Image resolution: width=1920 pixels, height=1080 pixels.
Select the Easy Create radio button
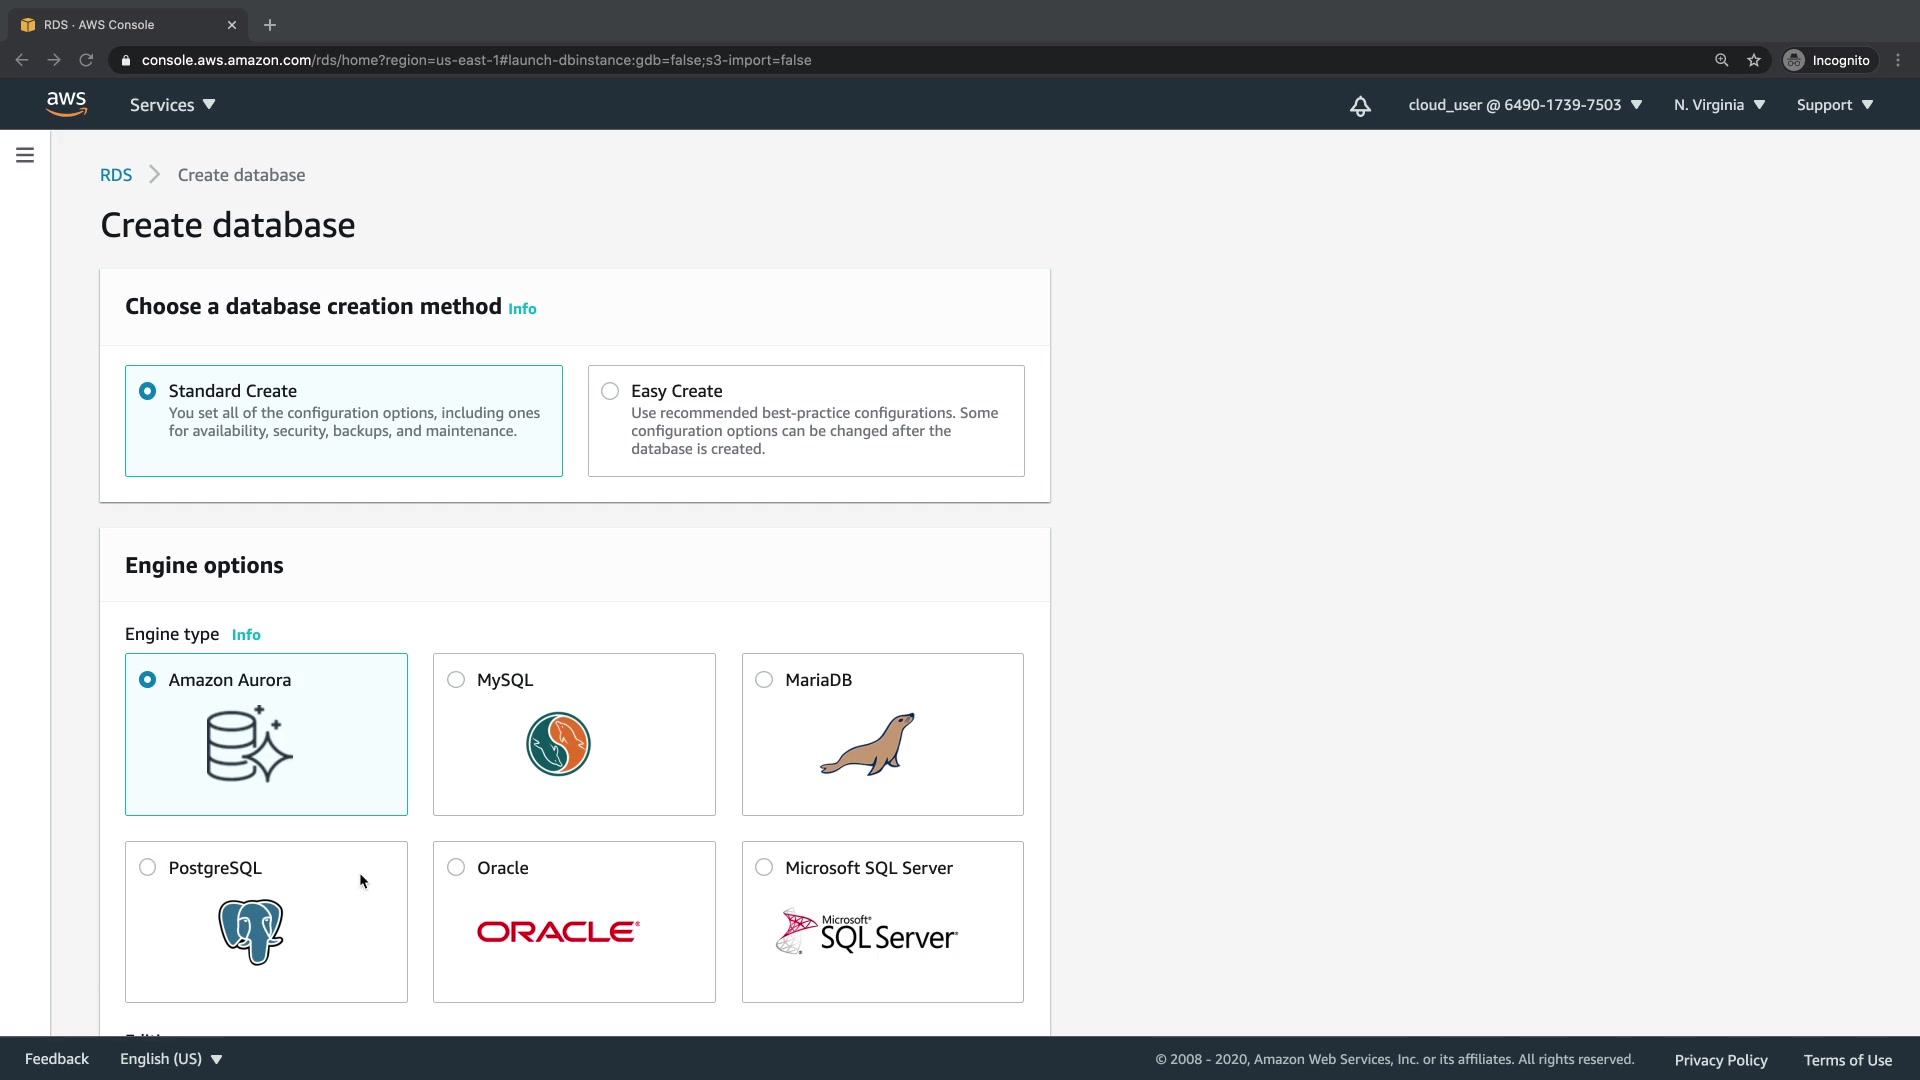(610, 391)
